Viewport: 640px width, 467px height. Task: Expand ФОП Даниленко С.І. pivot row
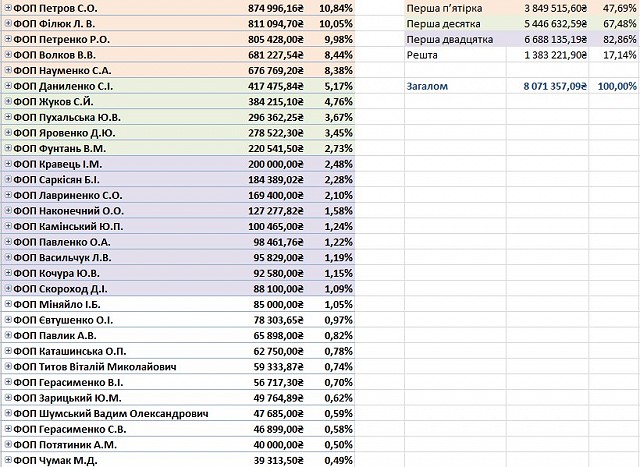tap(8, 87)
